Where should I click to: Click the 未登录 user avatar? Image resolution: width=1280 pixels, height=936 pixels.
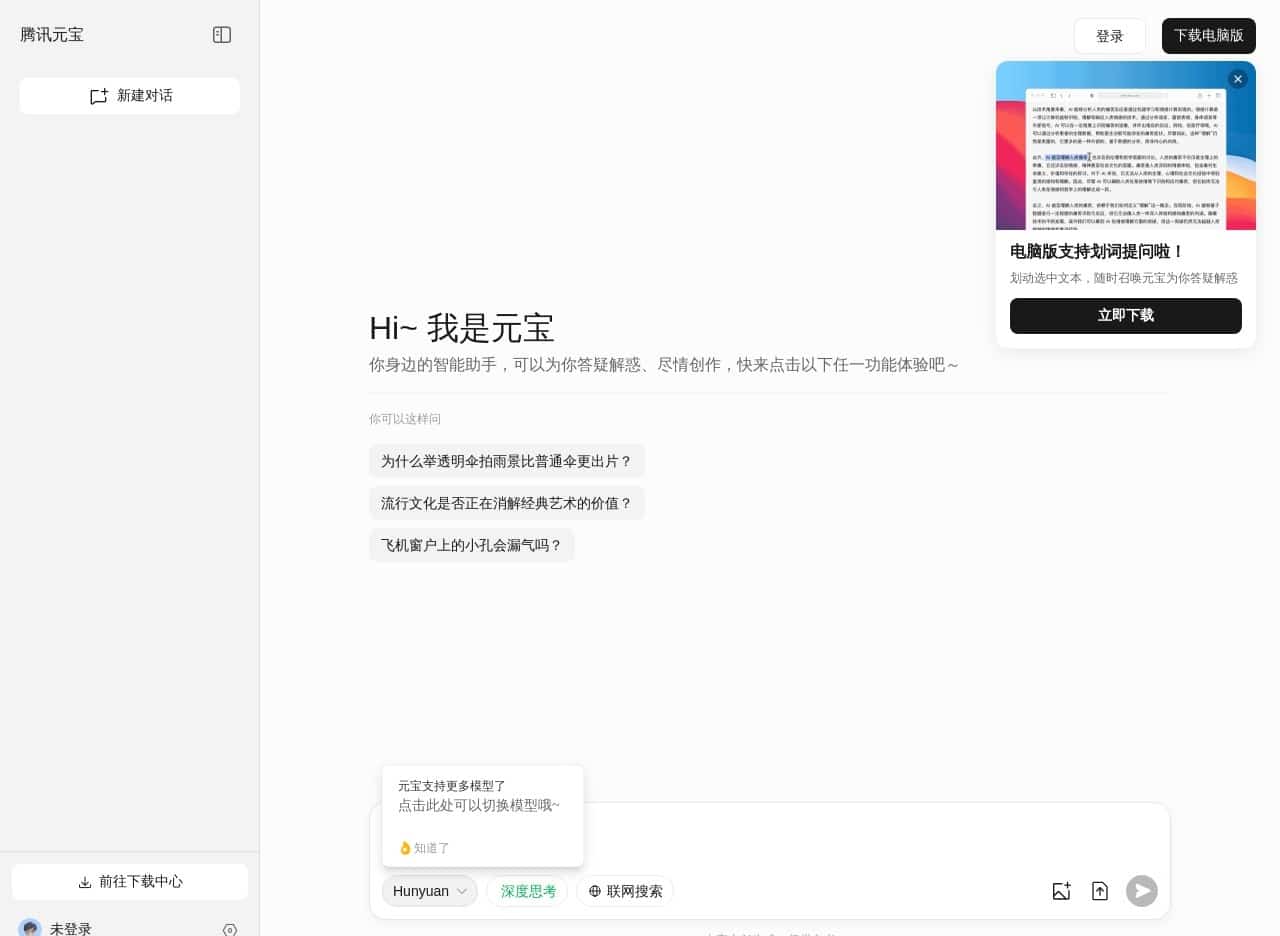coord(30,929)
